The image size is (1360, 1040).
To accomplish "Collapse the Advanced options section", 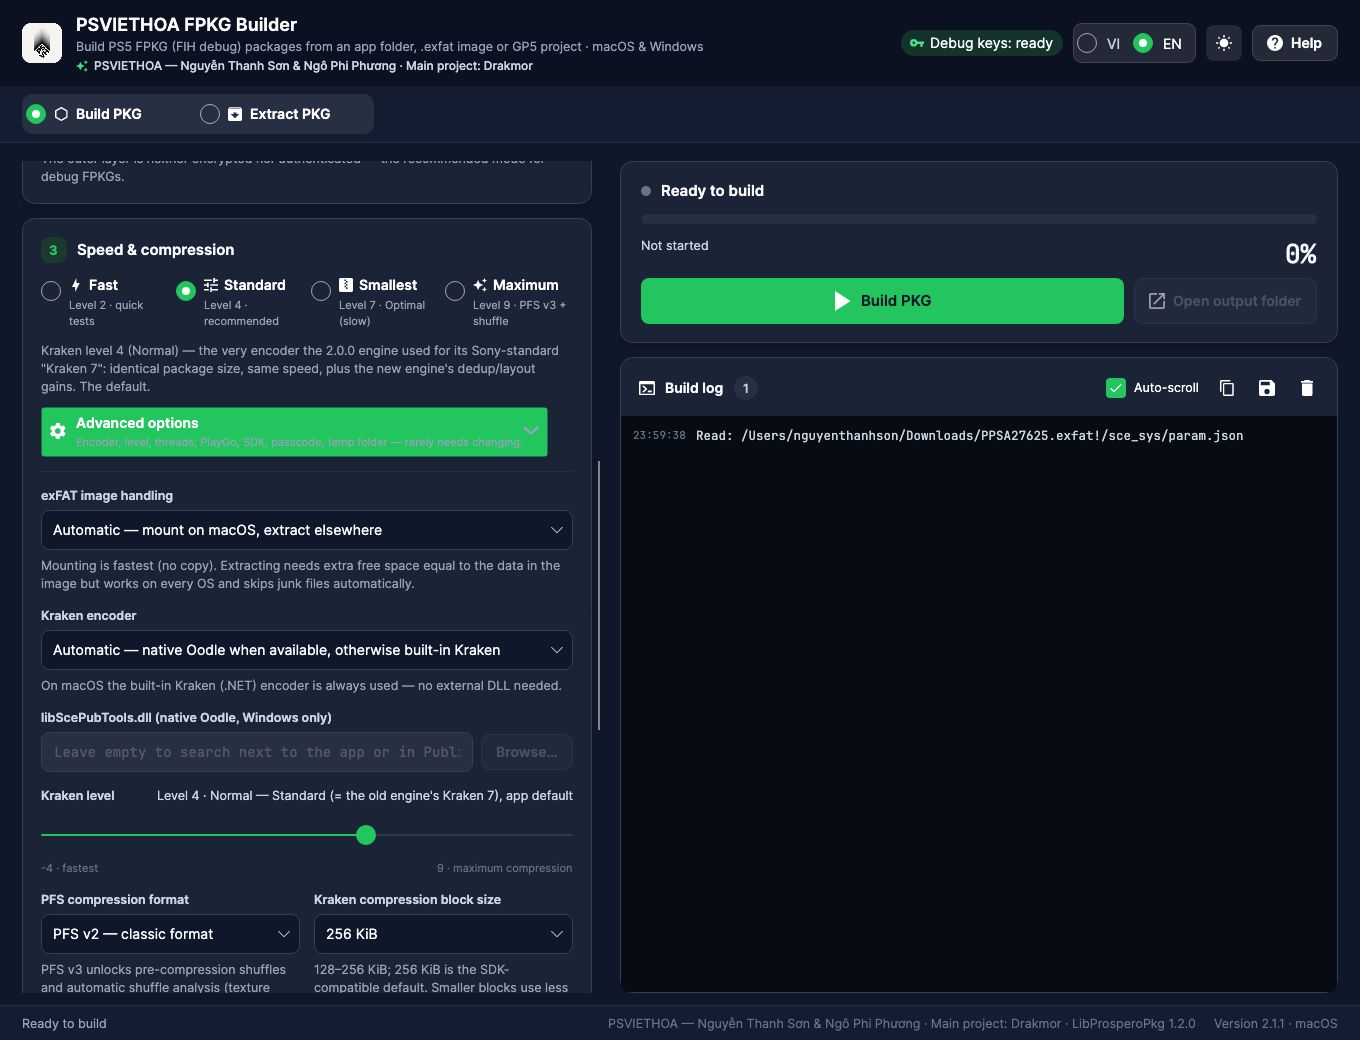I will click(x=294, y=432).
